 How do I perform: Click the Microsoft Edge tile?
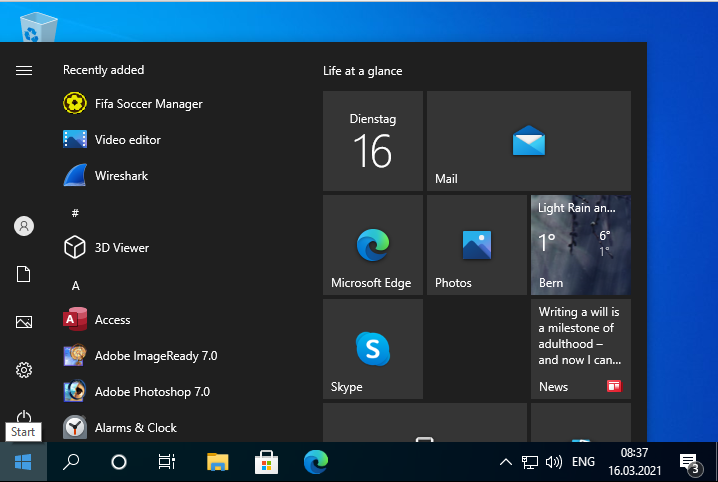pos(372,245)
